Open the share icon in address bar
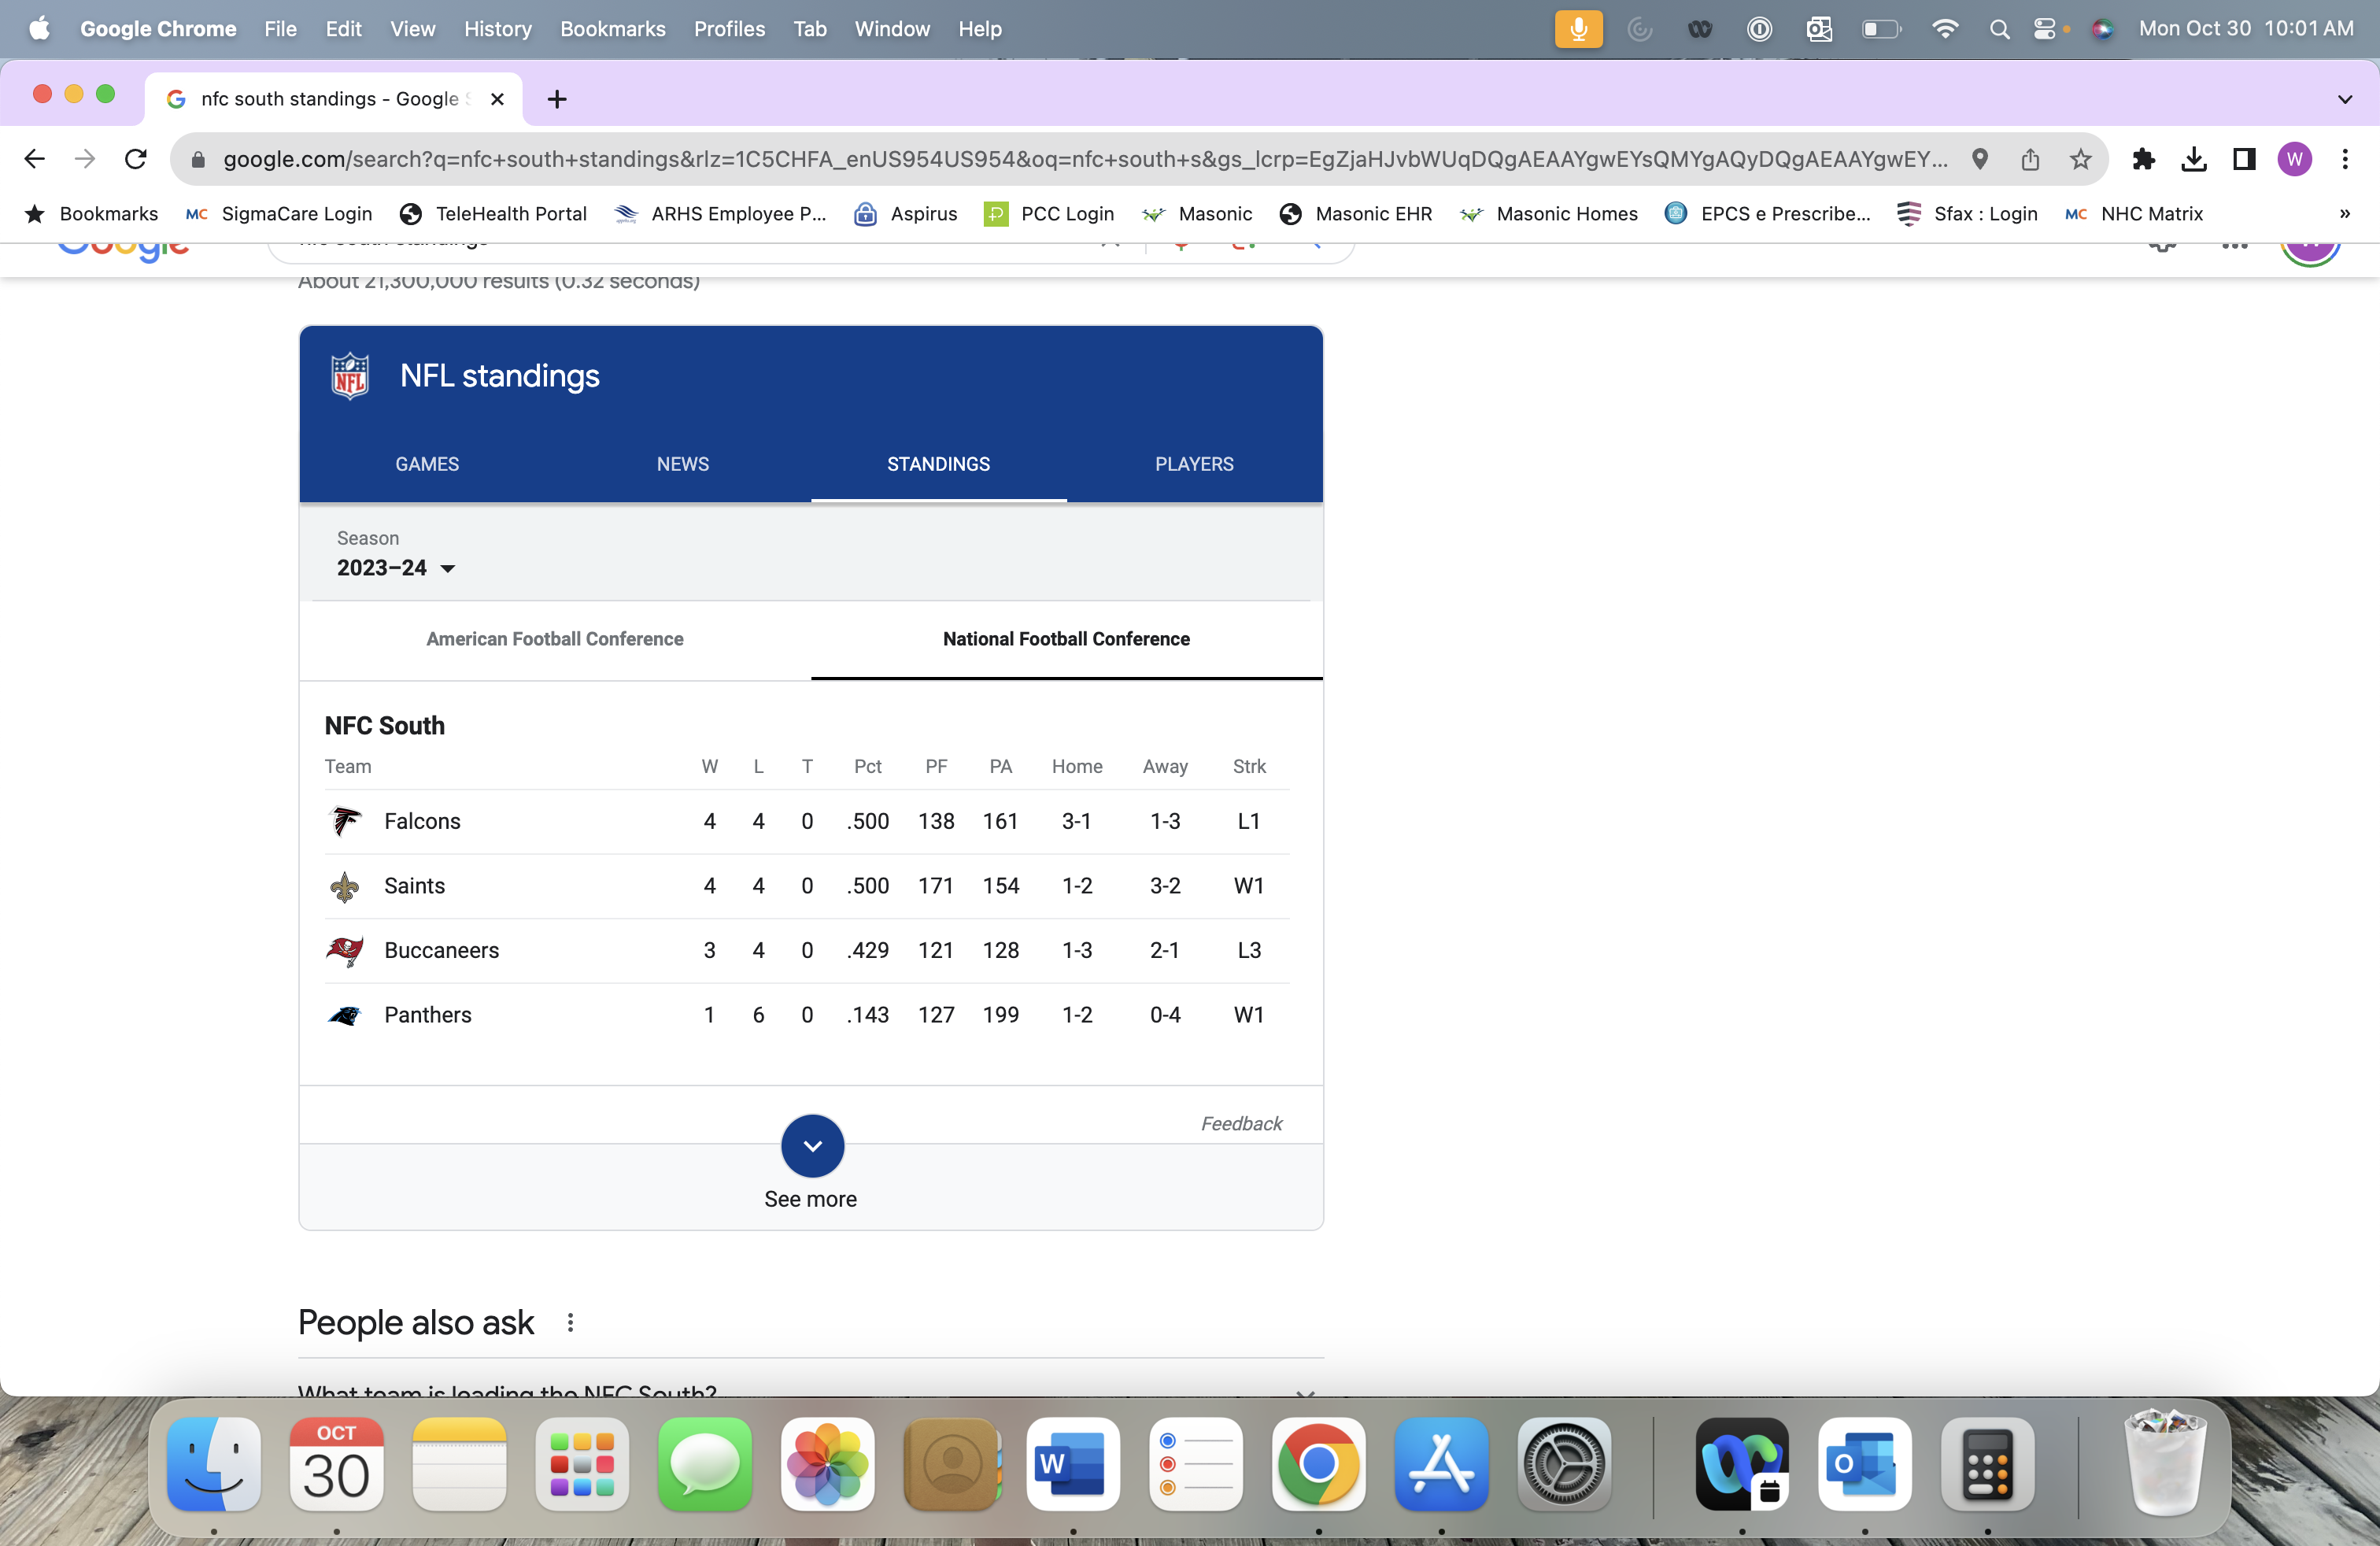The image size is (2380, 1546). pyautogui.click(x=2030, y=159)
